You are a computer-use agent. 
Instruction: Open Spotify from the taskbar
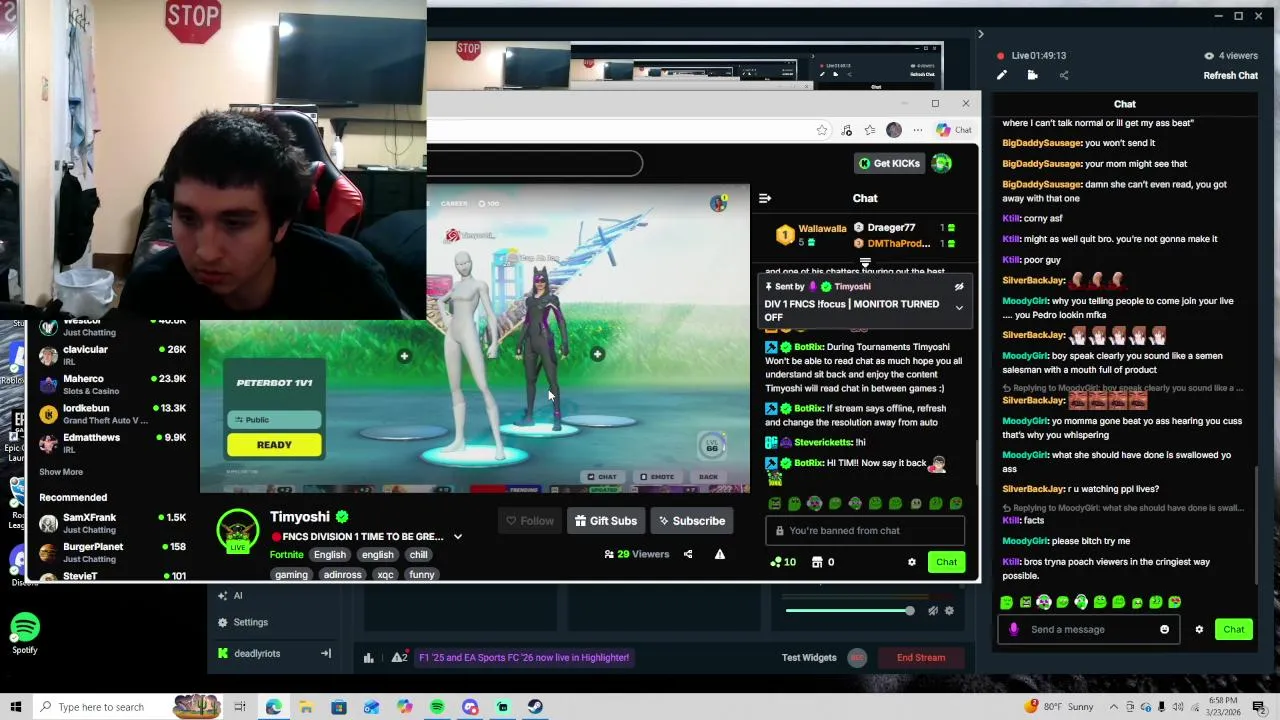tap(437, 707)
